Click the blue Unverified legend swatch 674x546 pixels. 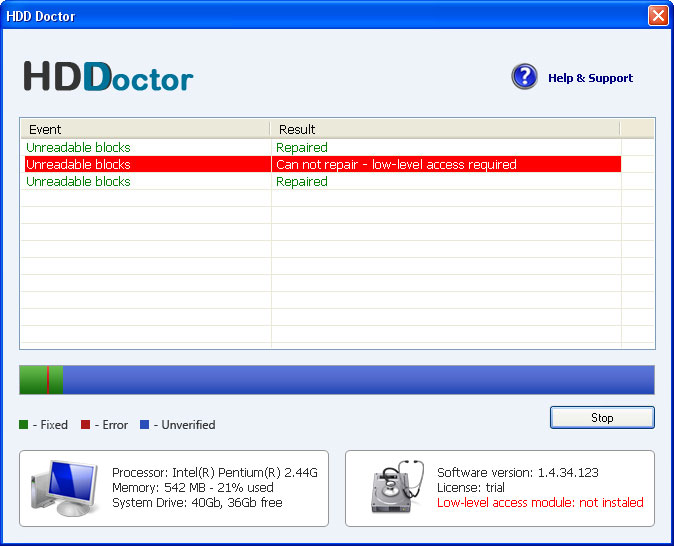pyautogui.click(x=144, y=425)
